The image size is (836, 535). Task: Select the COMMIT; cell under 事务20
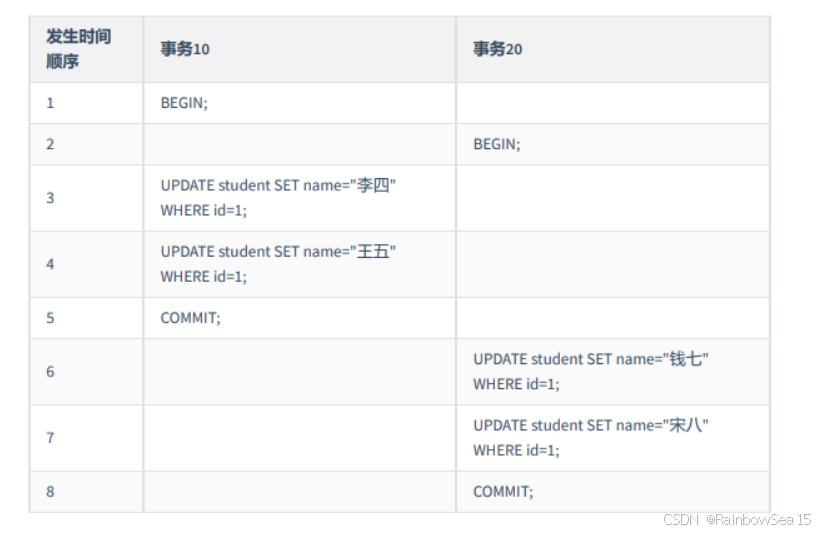(503, 491)
